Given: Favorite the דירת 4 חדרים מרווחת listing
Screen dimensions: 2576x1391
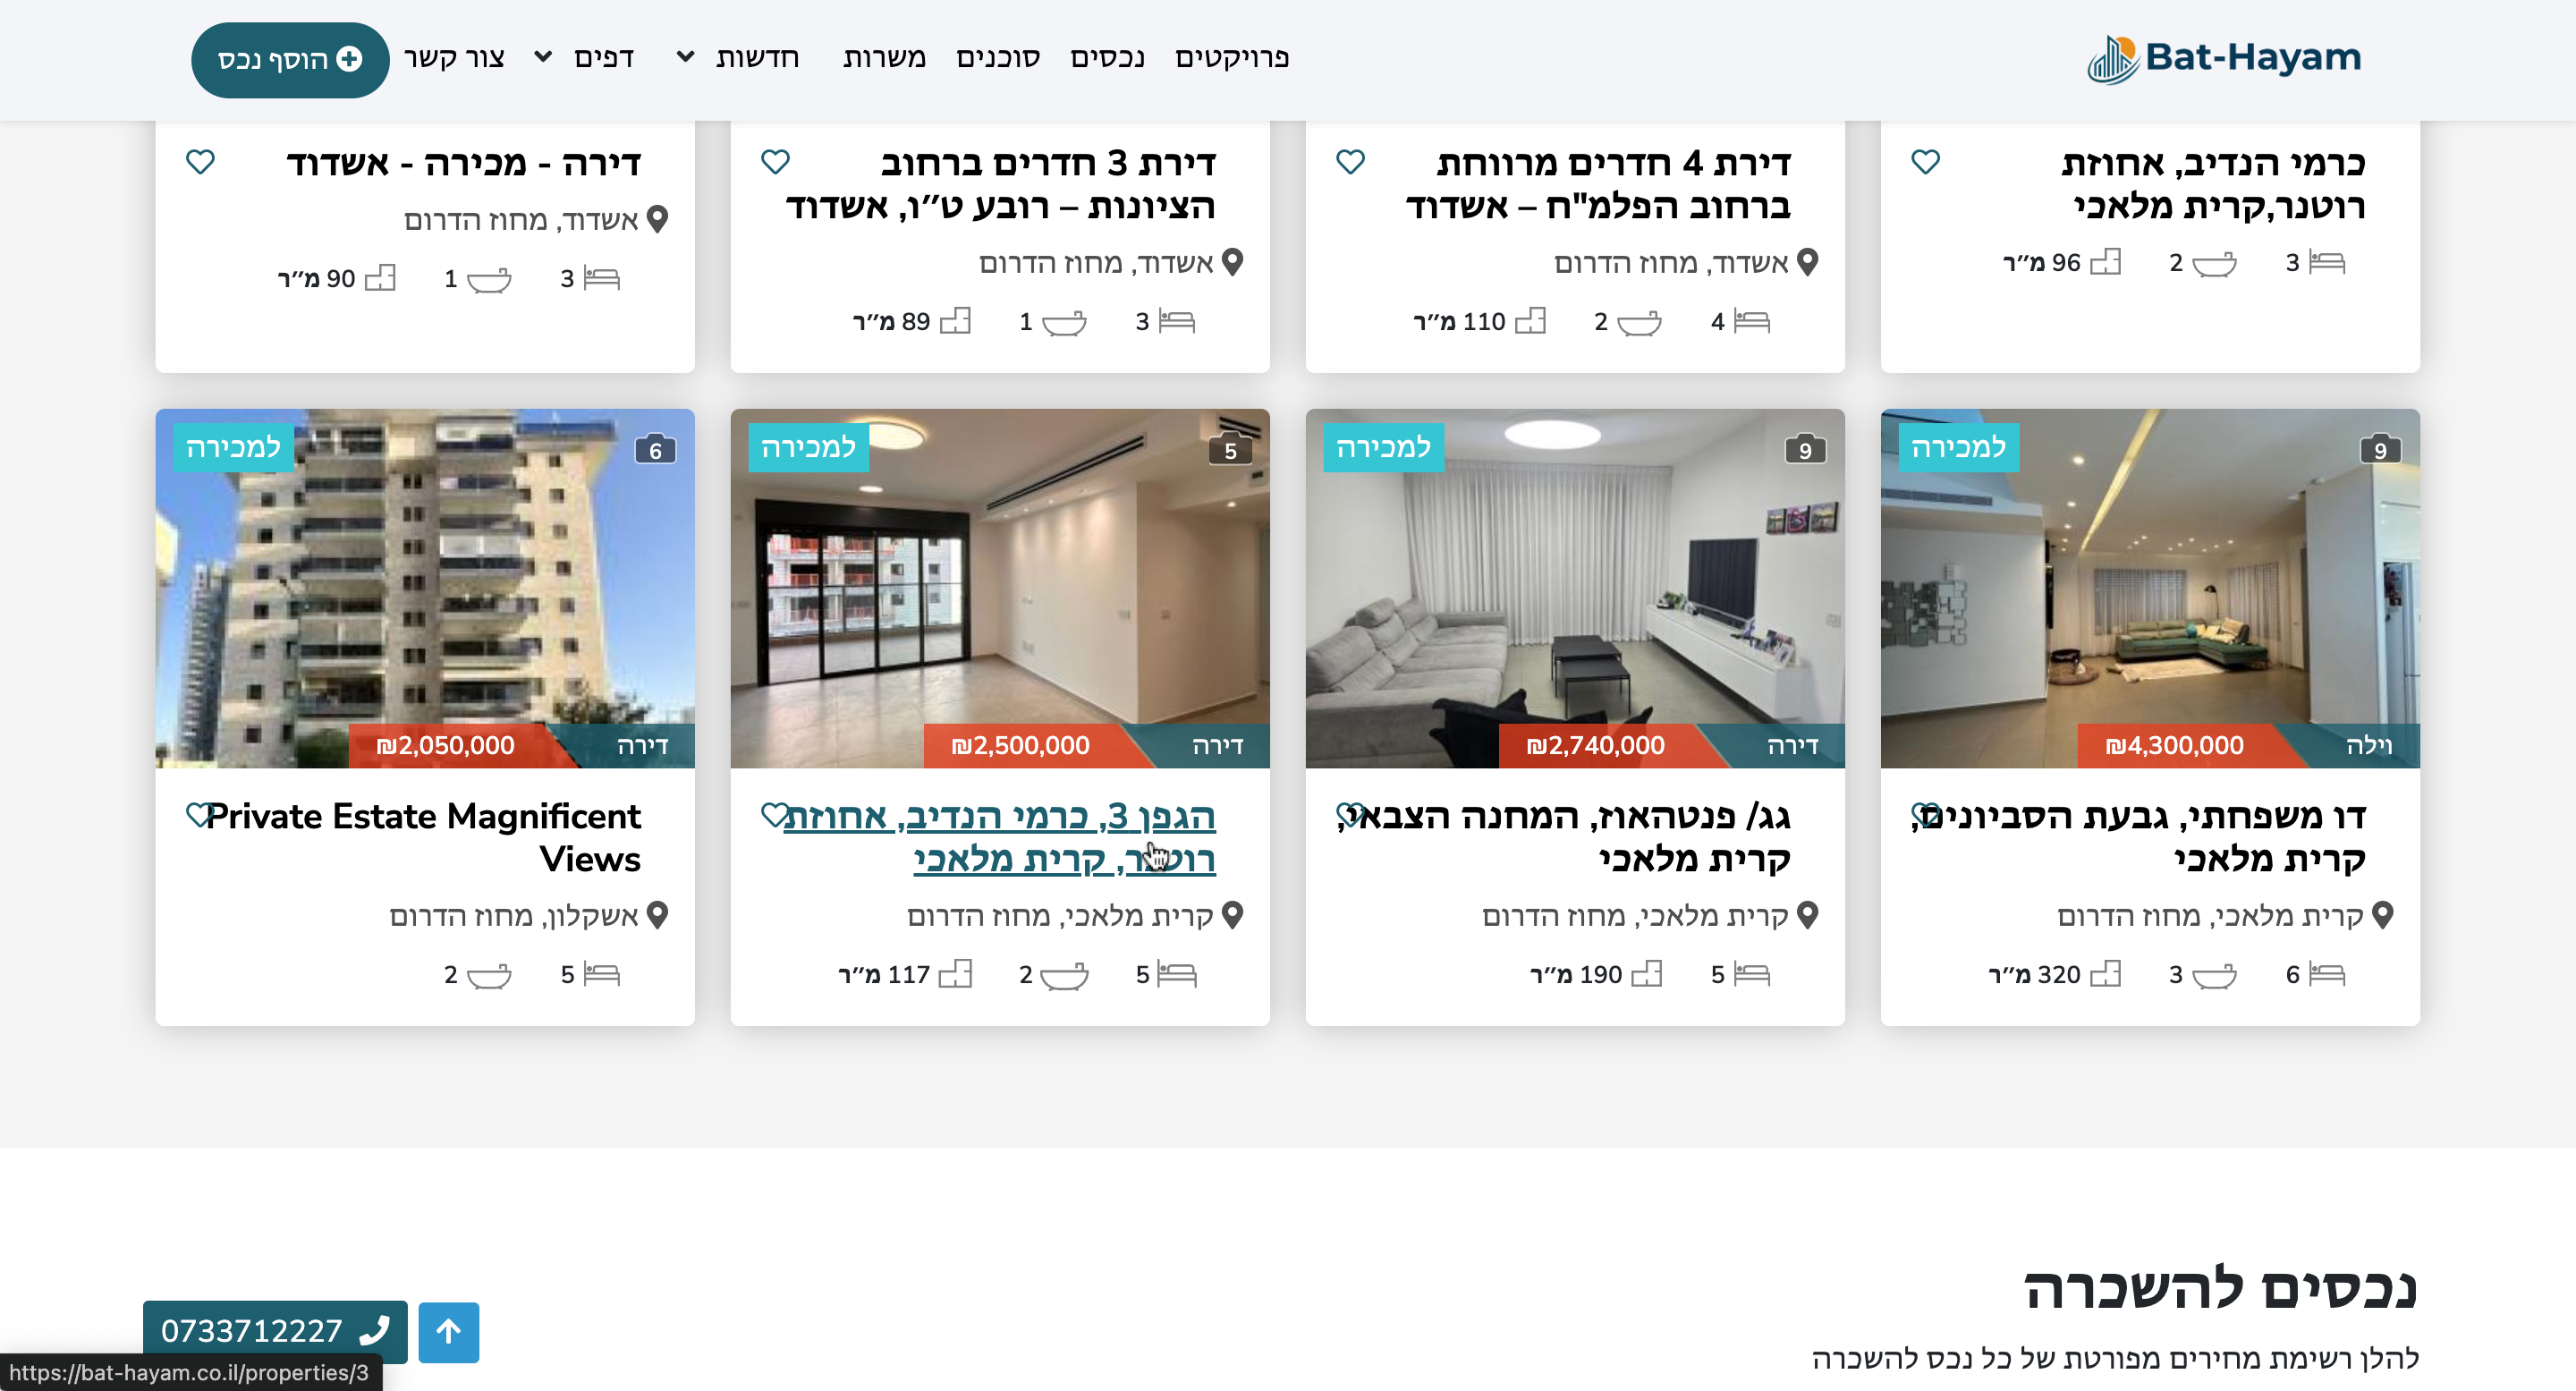Looking at the screenshot, I should [x=1350, y=161].
